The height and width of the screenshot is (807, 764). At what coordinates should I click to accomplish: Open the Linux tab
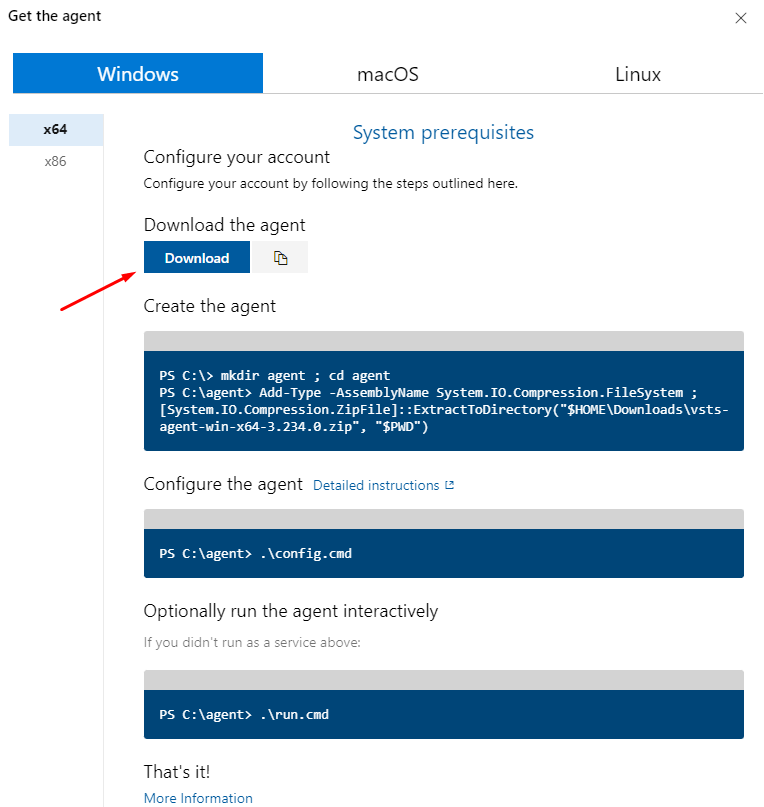(637, 74)
